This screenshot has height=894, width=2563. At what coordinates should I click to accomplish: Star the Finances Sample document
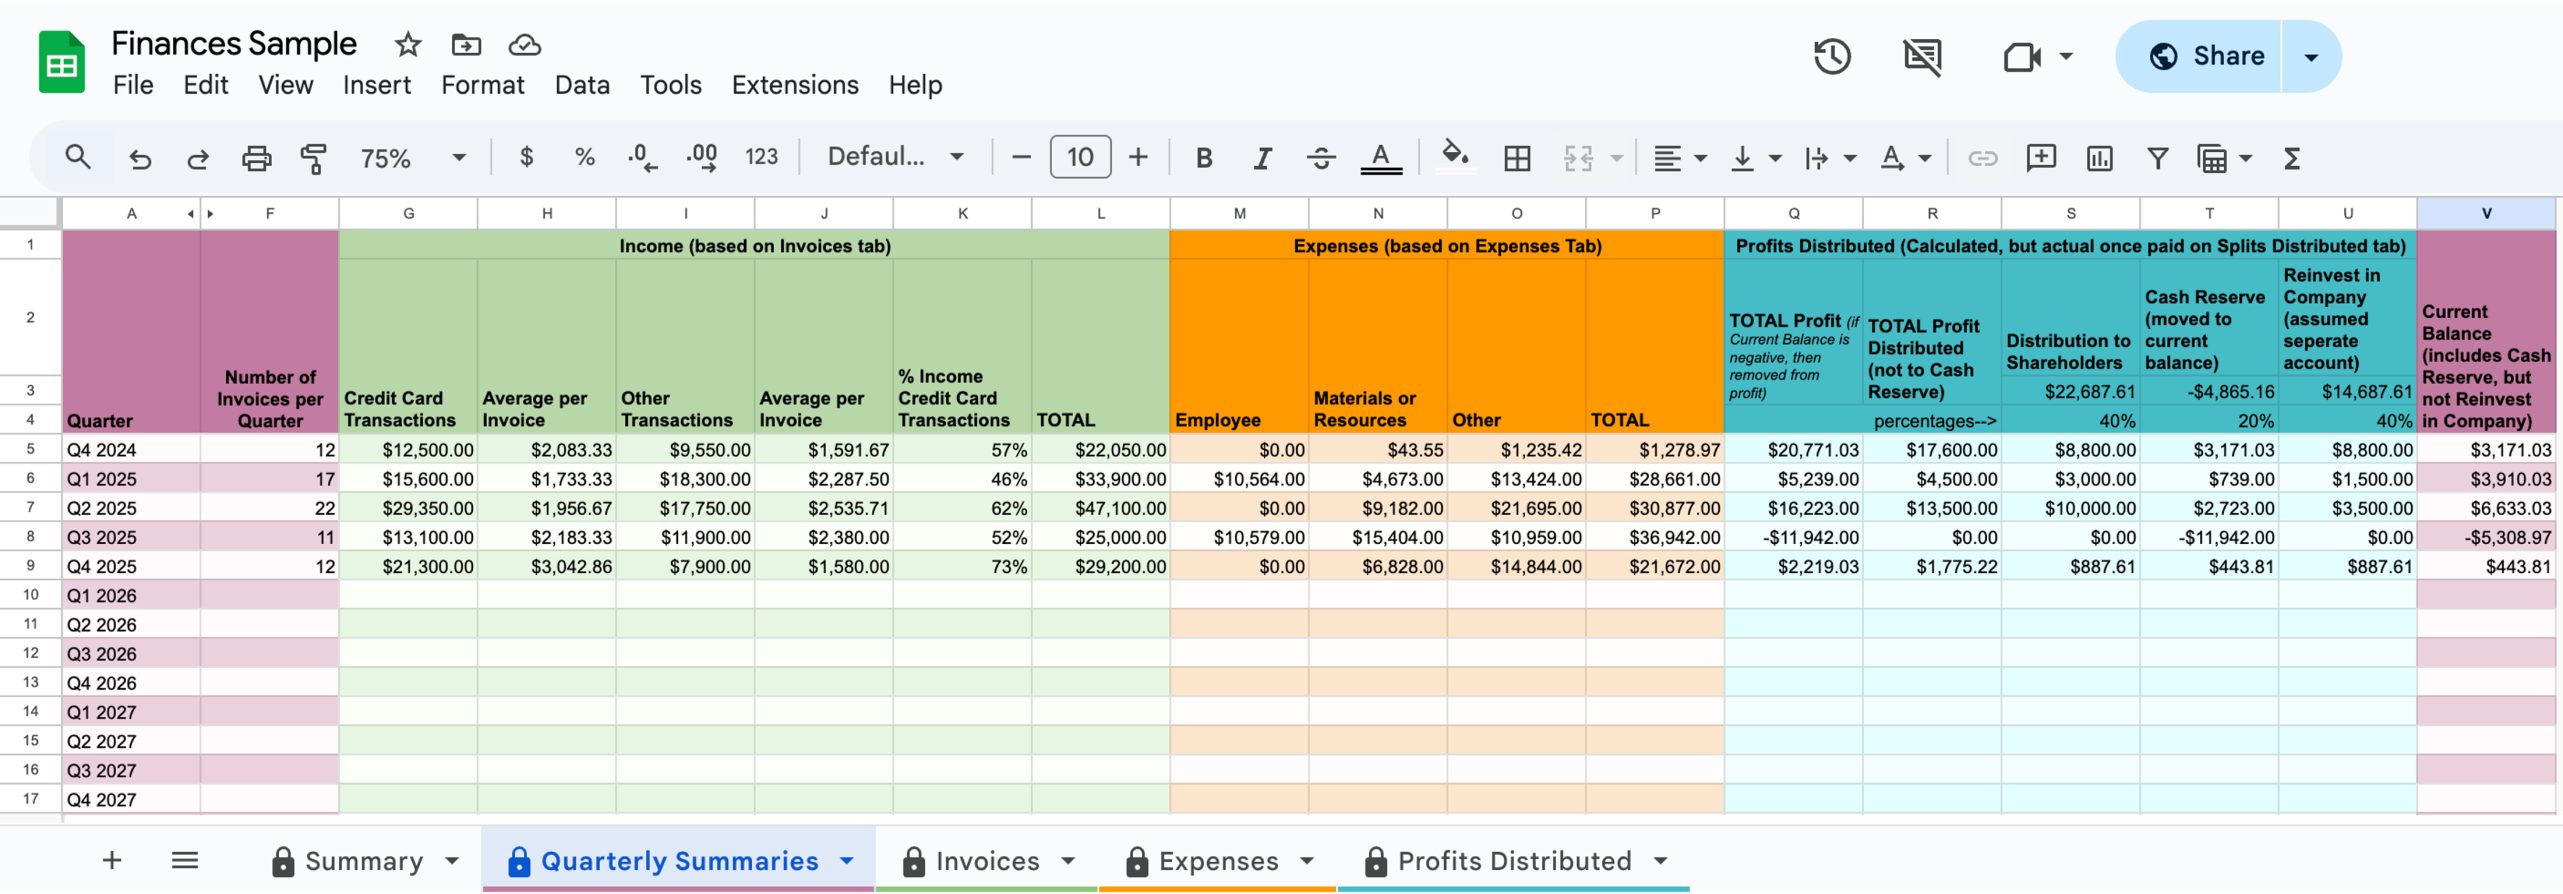pos(407,45)
